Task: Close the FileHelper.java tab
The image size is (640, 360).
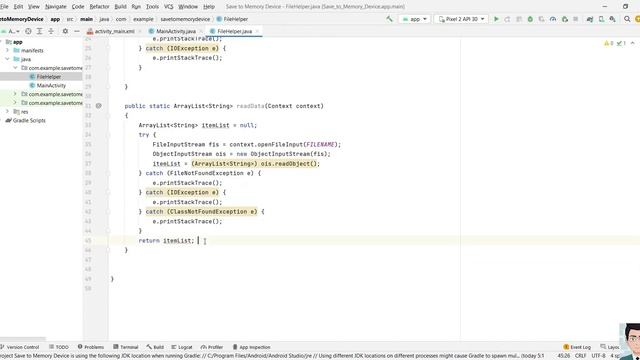Action: click(x=257, y=31)
